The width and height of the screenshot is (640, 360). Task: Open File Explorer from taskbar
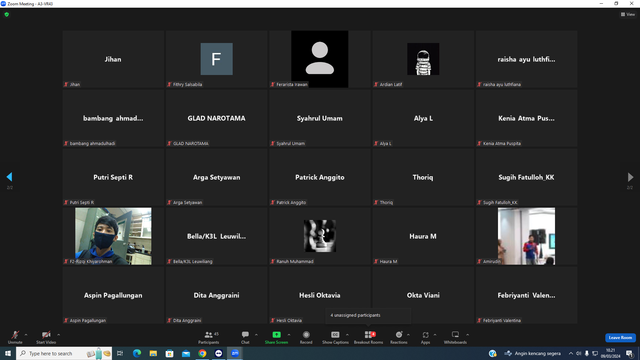[x=153, y=353]
